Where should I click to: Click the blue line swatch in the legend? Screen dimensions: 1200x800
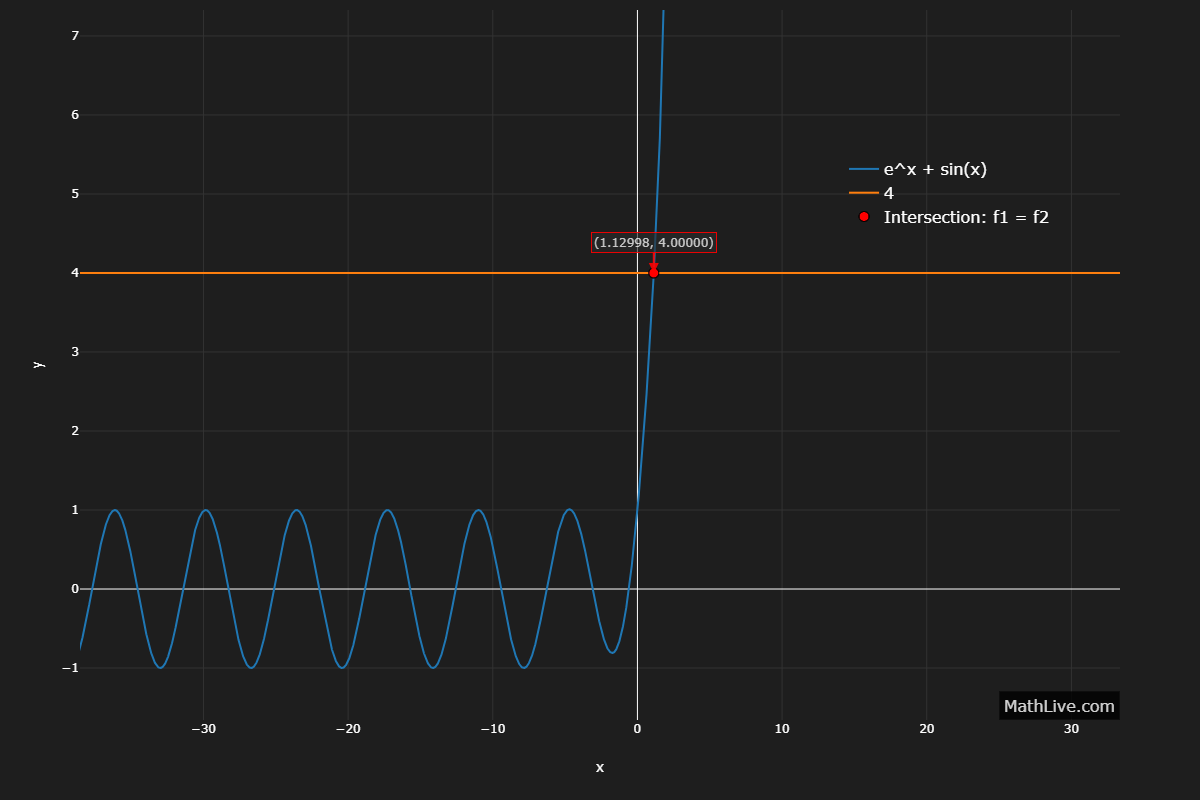(864, 170)
